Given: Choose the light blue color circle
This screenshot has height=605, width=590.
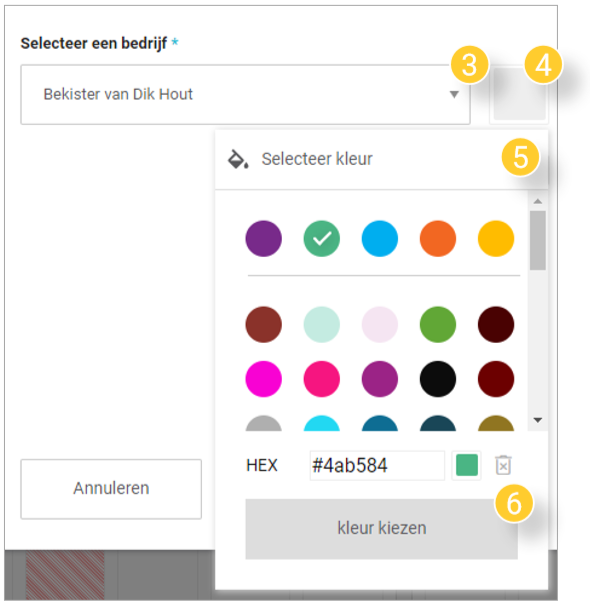Looking at the screenshot, I should click(380, 238).
